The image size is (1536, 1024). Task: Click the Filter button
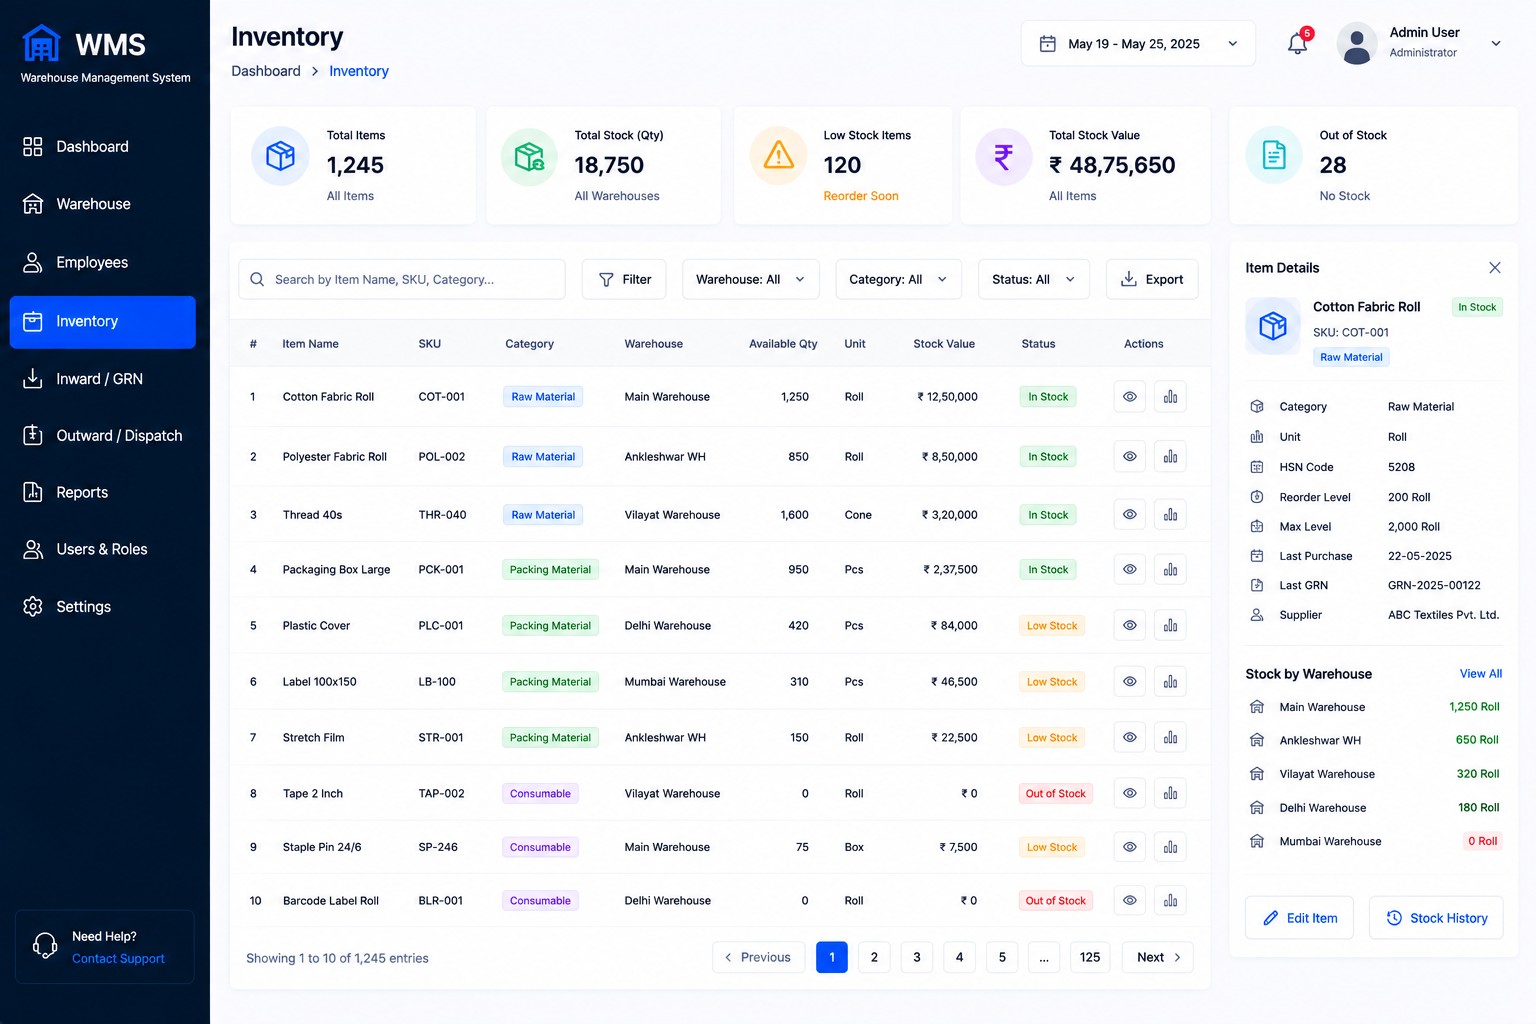pyautogui.click(x=624, y=280)
